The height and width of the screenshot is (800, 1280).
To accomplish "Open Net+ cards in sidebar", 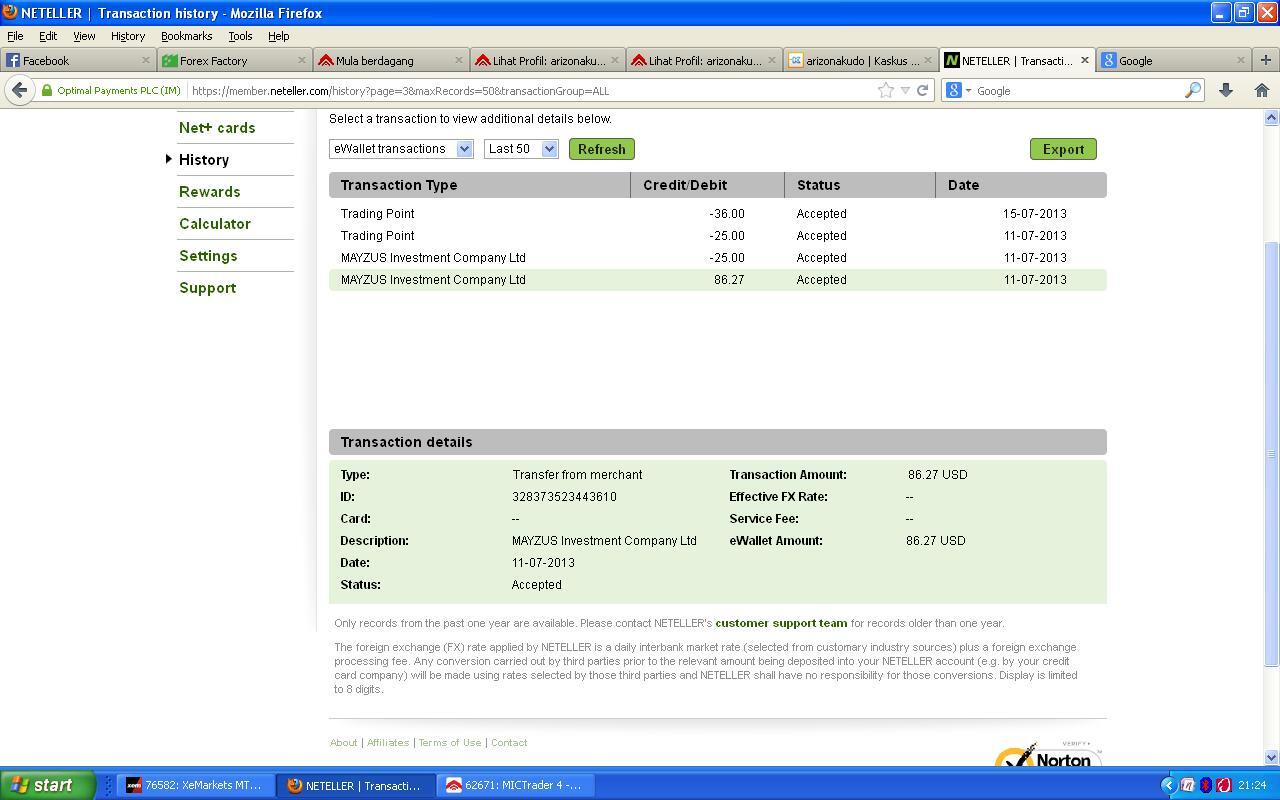I will click(x=217, y=128).
